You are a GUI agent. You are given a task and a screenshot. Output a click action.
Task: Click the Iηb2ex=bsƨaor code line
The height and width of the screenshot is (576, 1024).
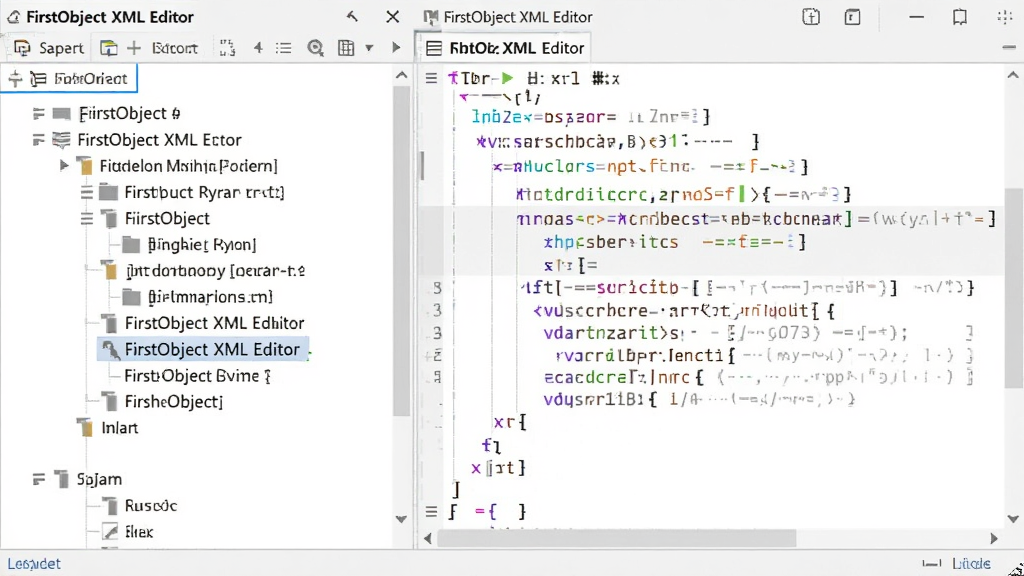tap(590, 117)
